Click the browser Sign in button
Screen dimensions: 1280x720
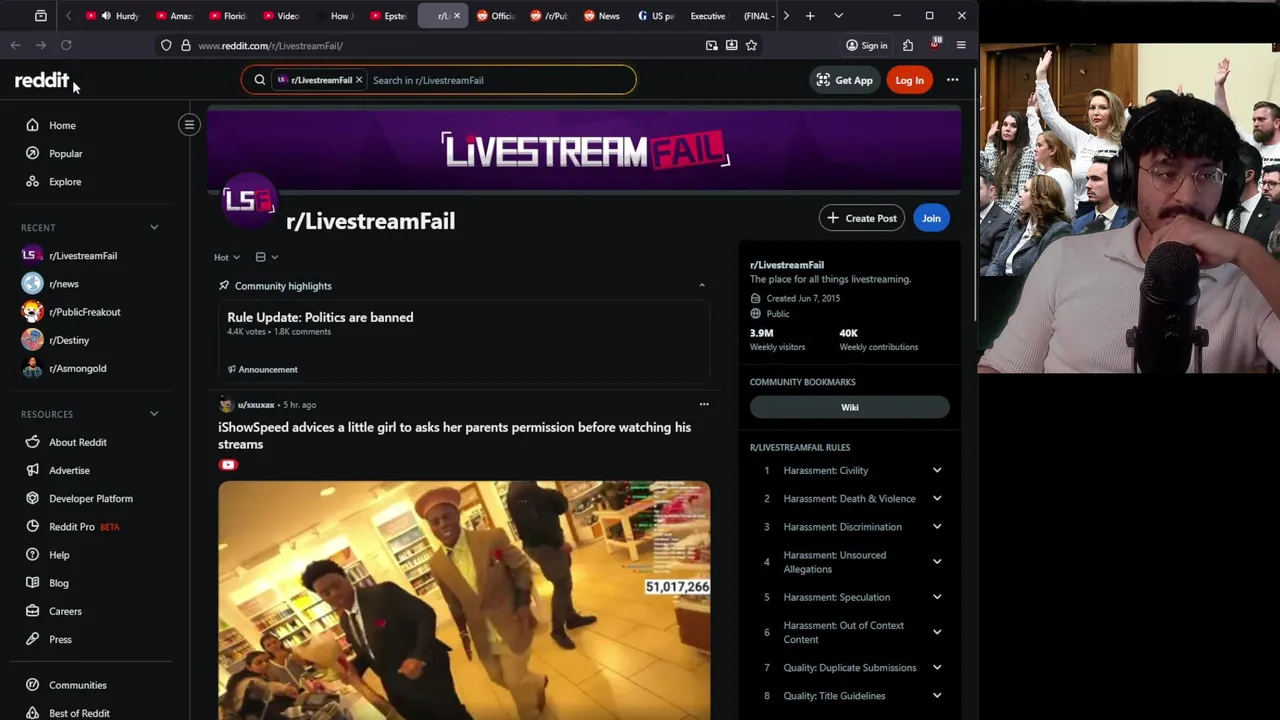[x=866, y=45]
